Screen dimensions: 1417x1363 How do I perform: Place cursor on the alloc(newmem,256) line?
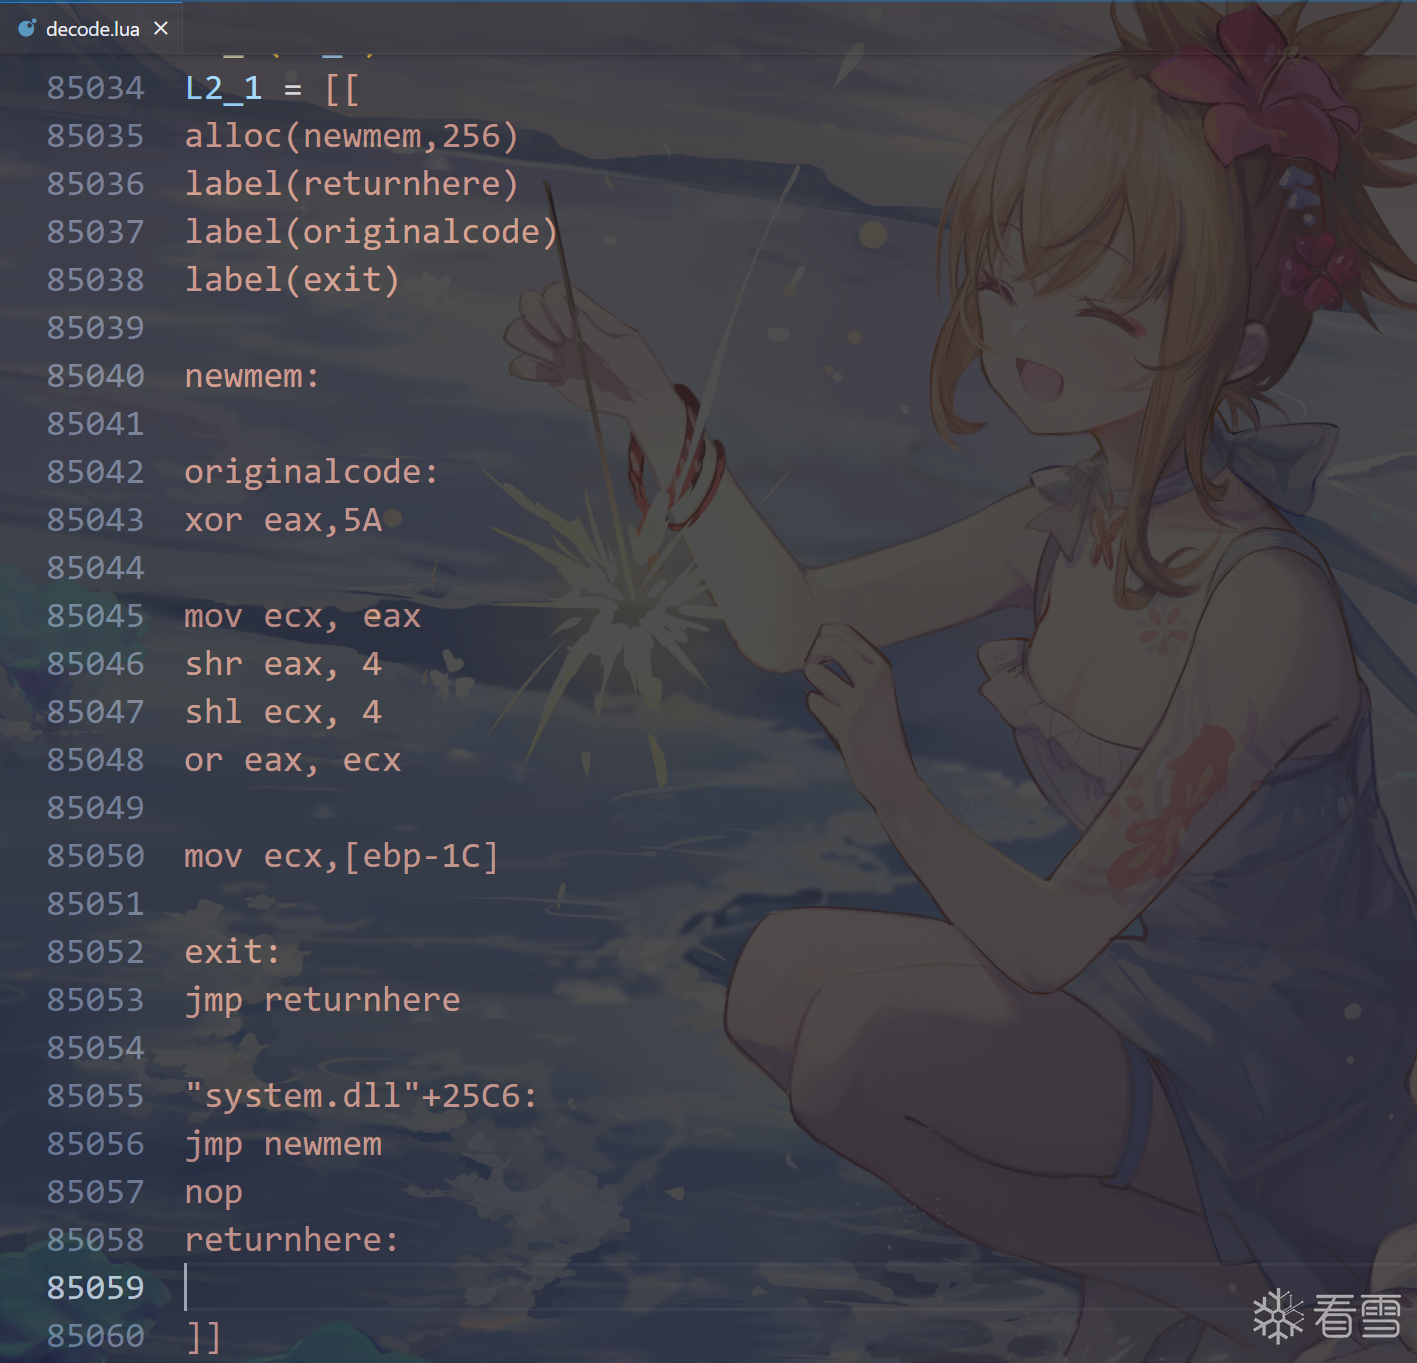pos(351,136)
